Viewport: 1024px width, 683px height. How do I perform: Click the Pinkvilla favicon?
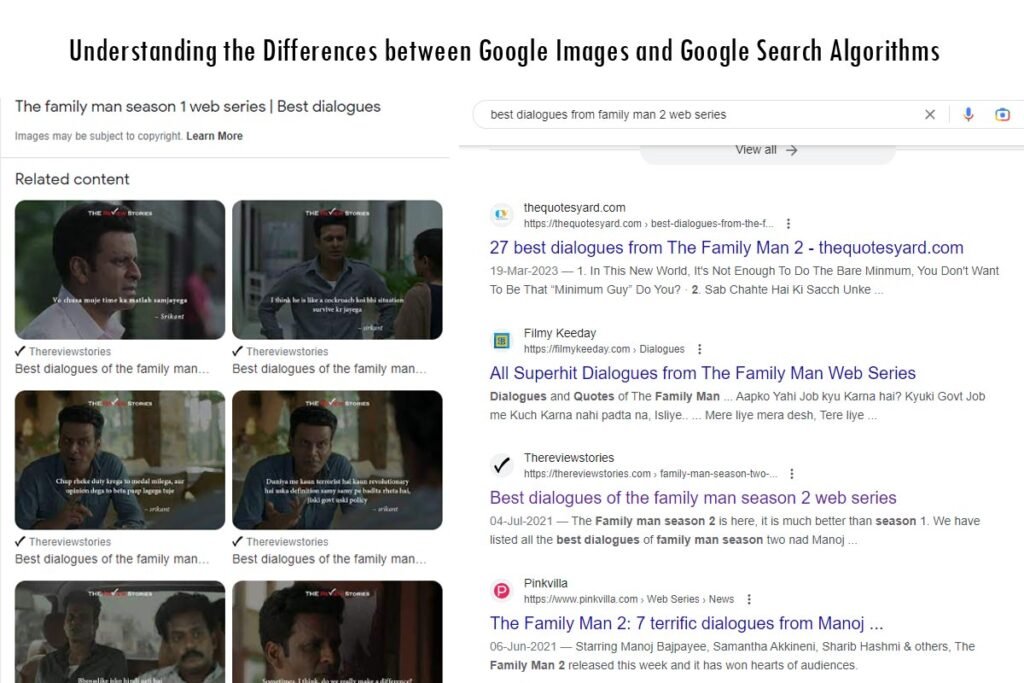(500, 589)
